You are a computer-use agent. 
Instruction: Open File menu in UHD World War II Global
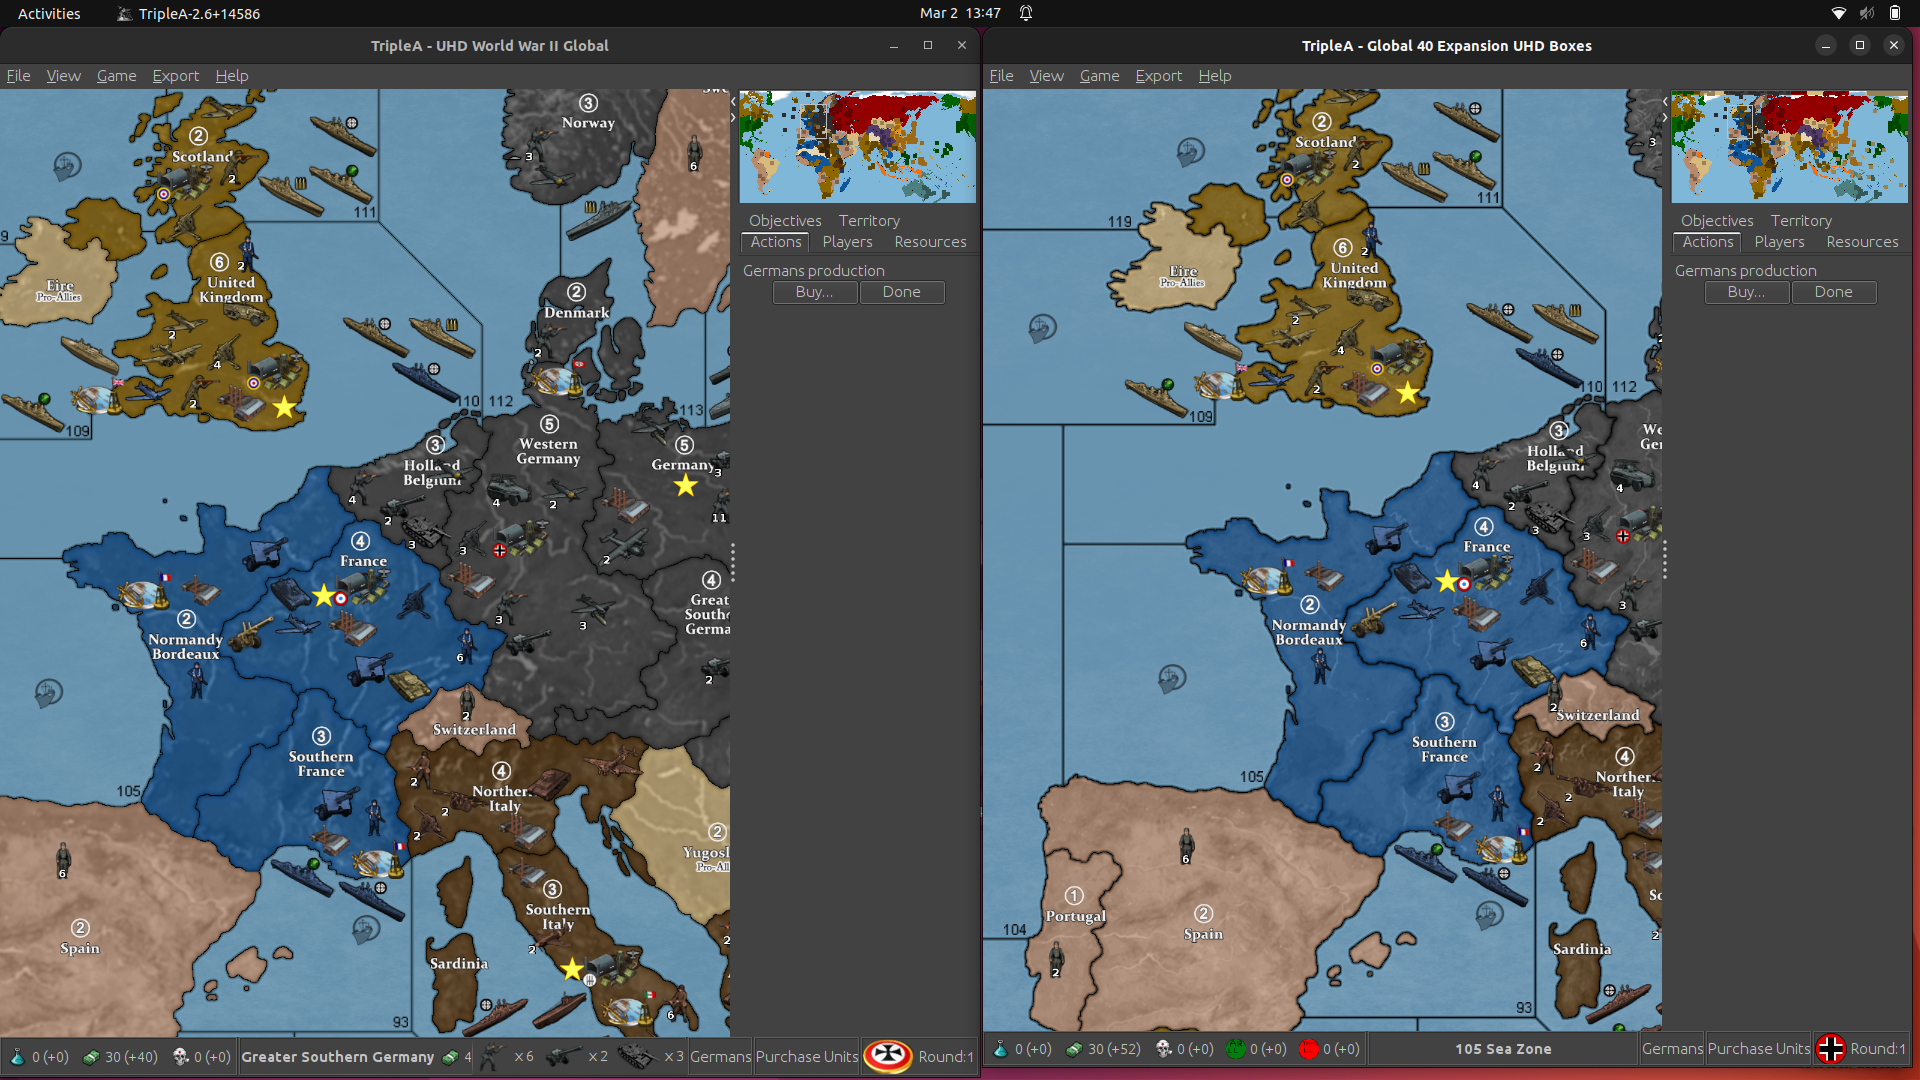coord(18,75)
